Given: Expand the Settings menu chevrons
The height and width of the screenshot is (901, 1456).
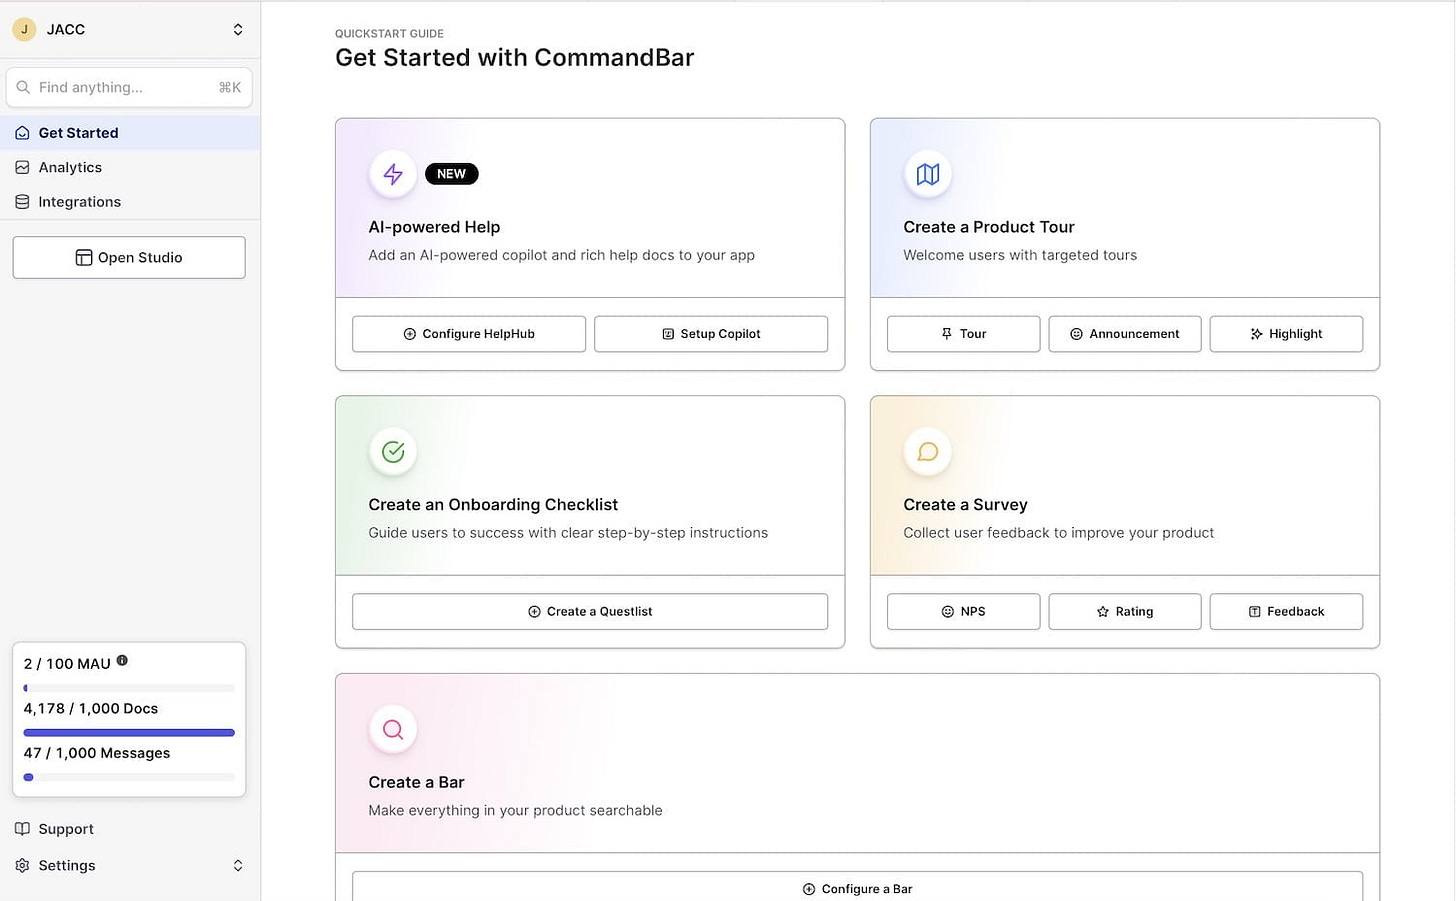Looking at the screenshot, I should [238, 866].
